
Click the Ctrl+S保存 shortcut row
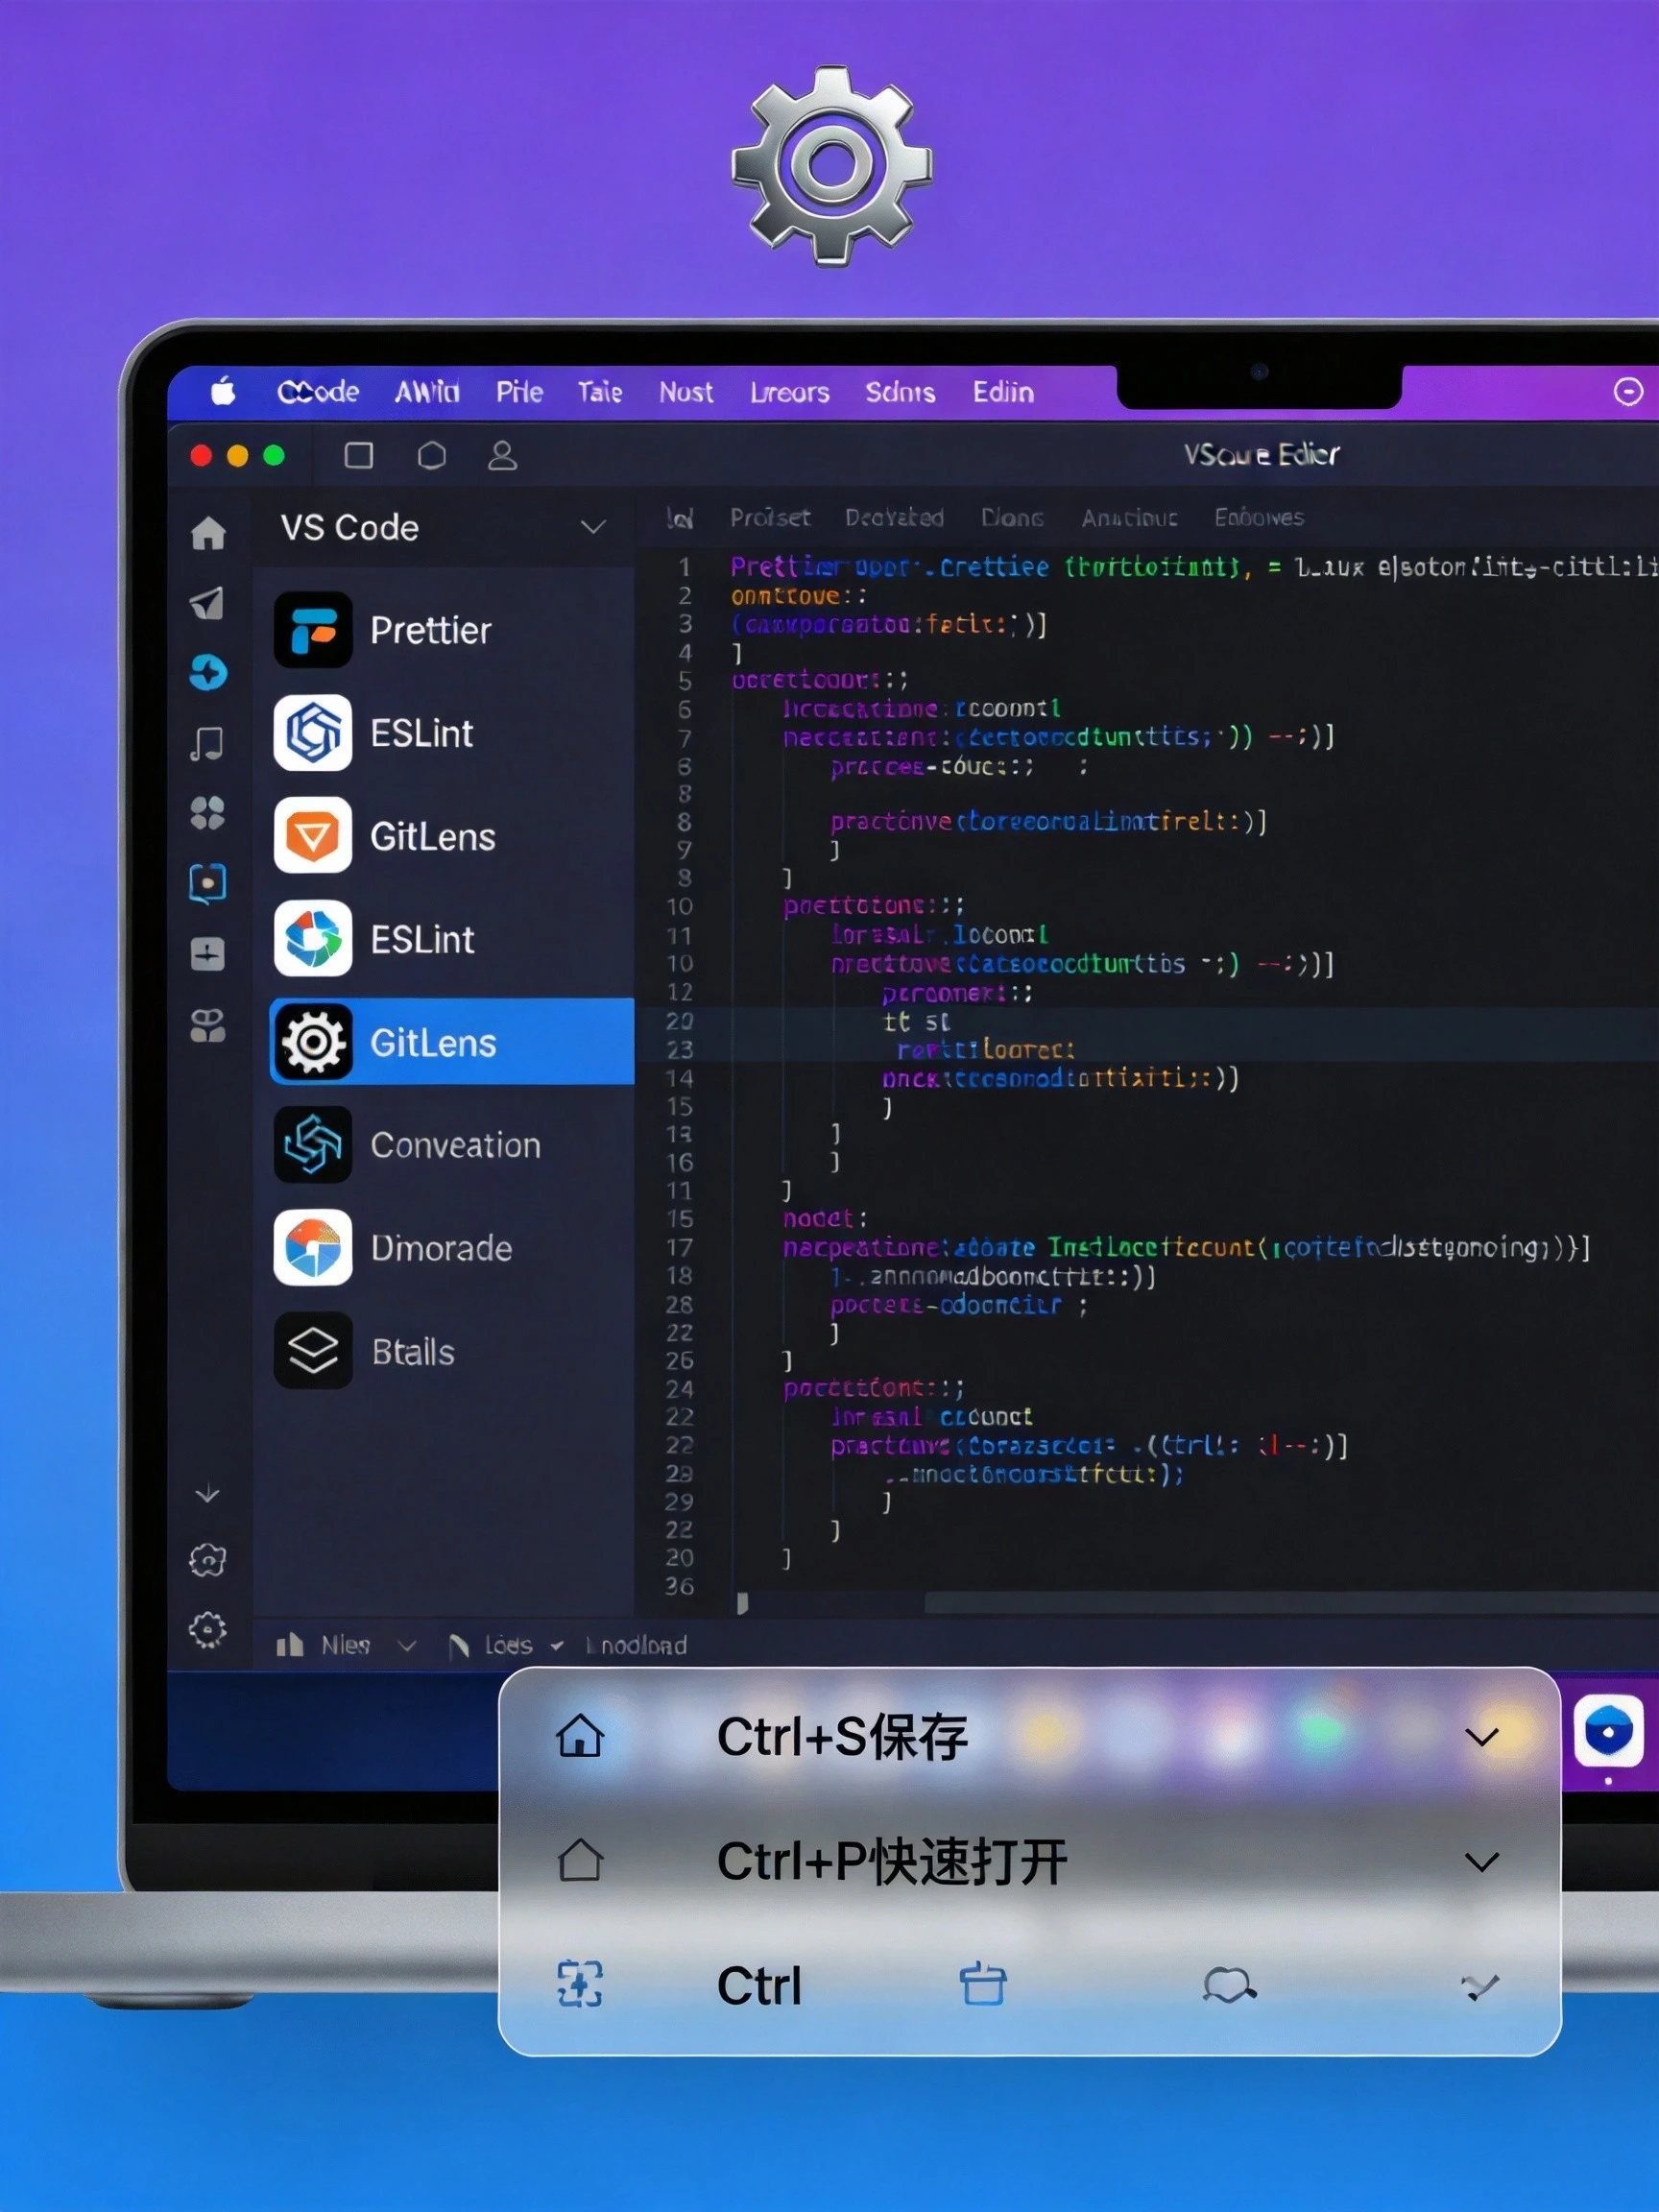pyautogui.click(x=1029, y=1737)
